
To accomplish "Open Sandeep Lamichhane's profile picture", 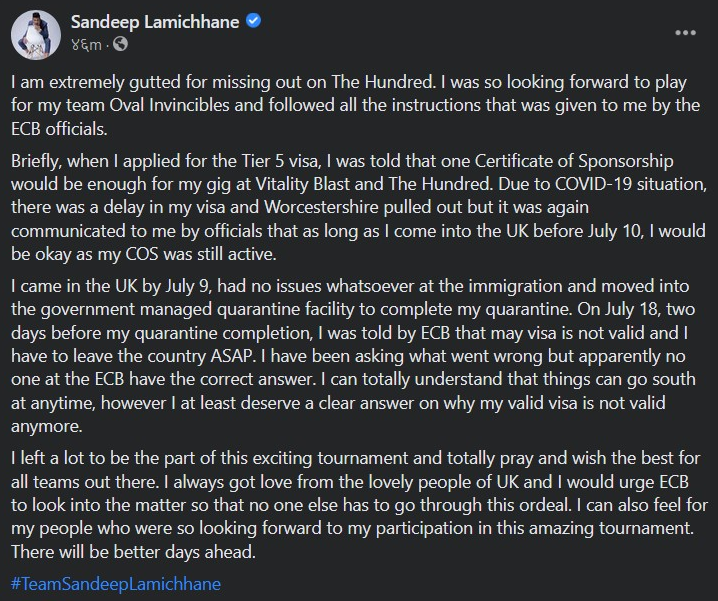I will (x=36, y=33).
